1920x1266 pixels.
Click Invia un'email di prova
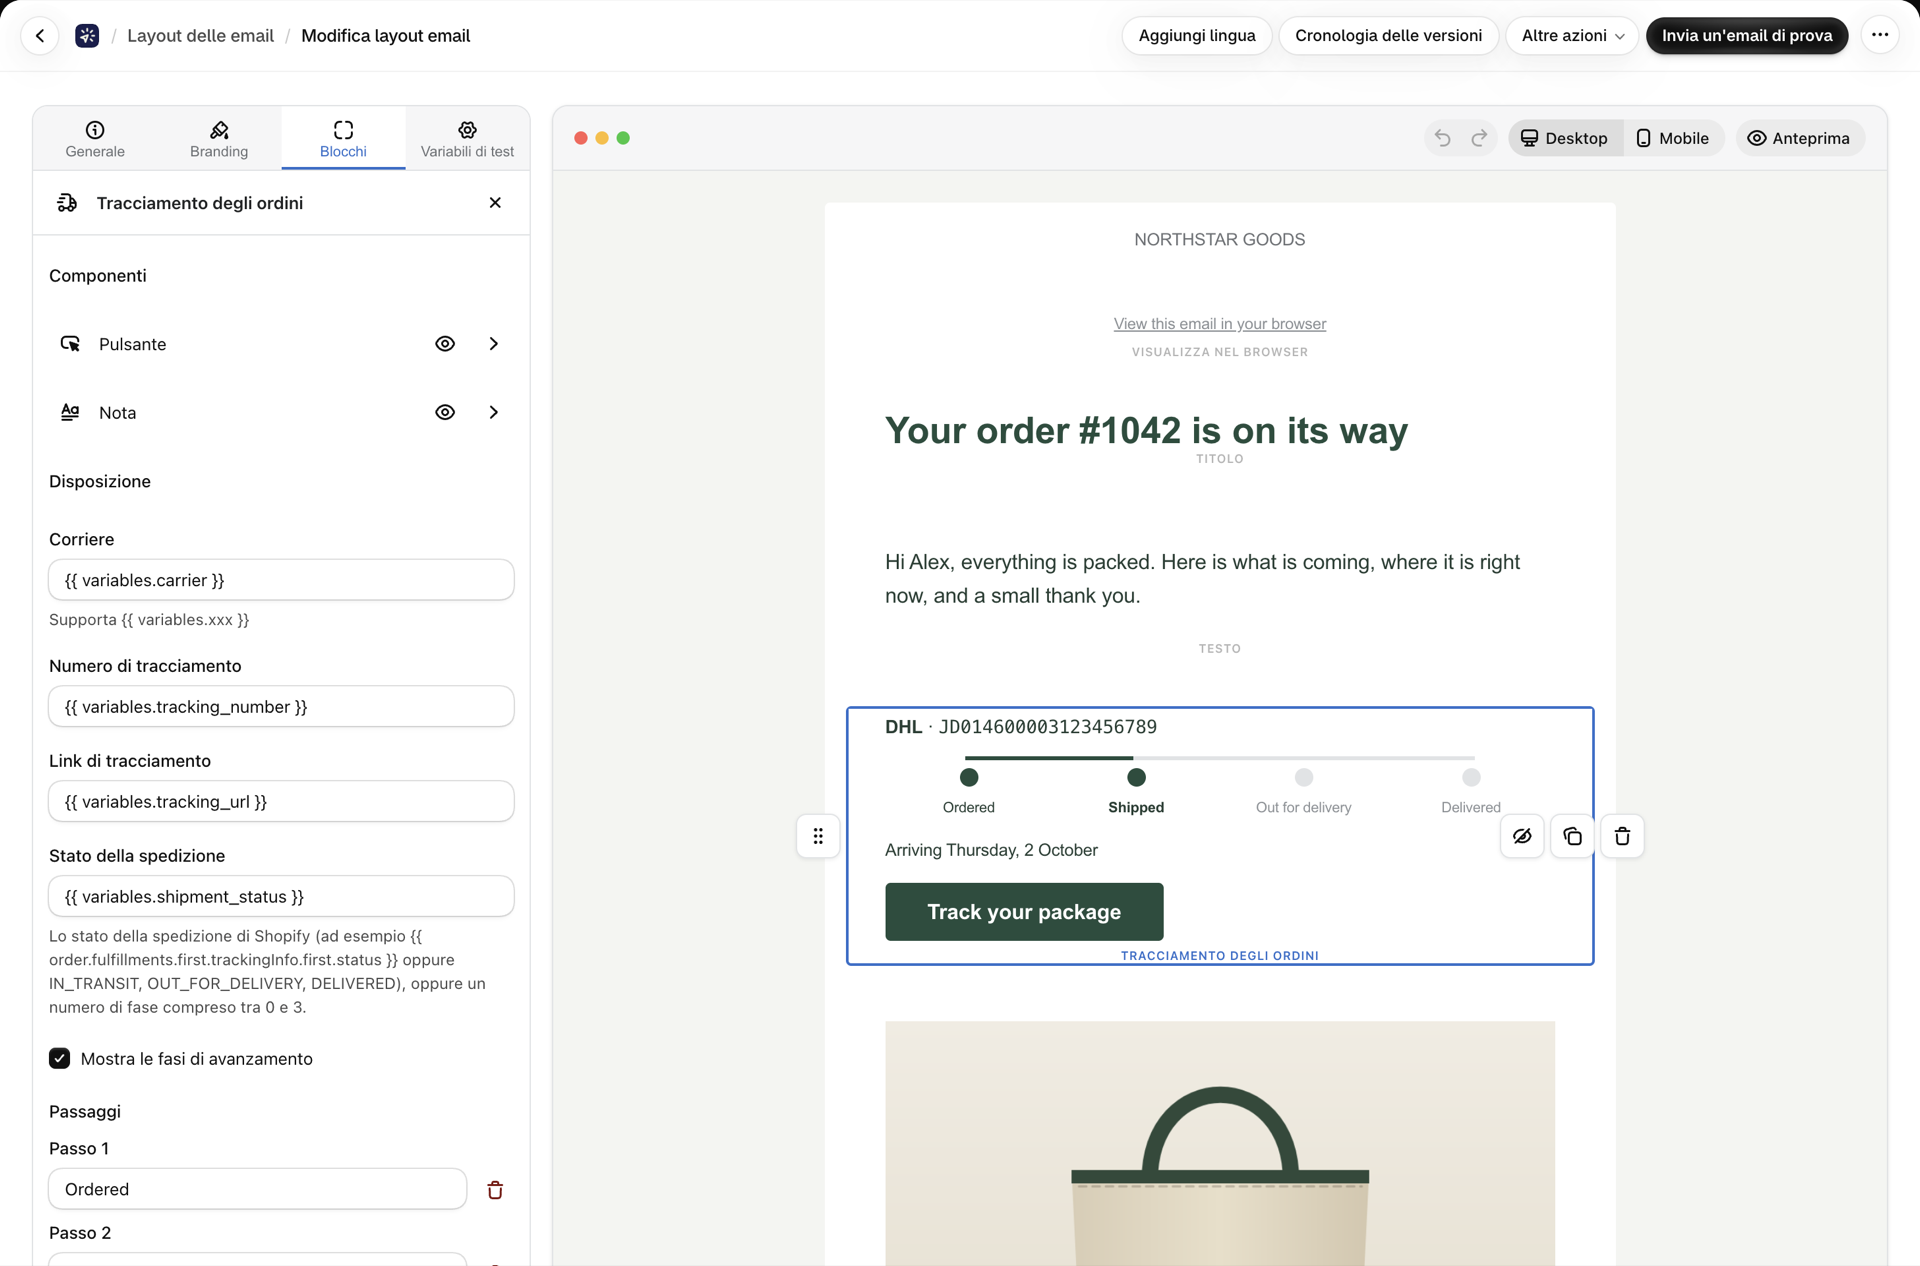coord(1747,36)
